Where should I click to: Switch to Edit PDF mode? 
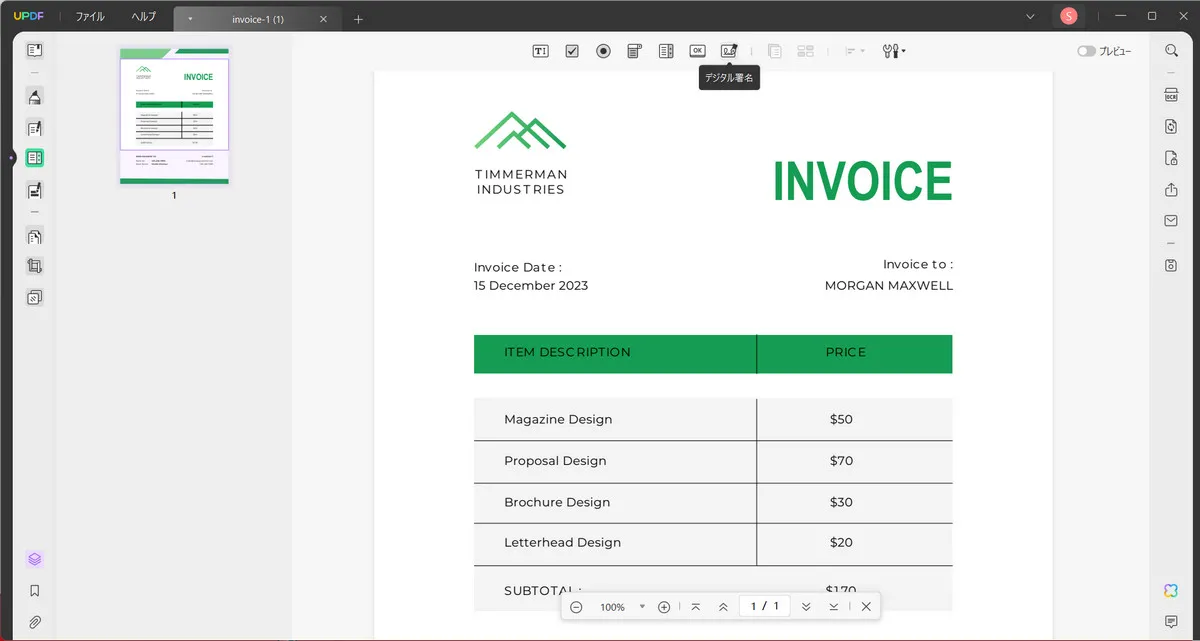click(x=35, y=128)
